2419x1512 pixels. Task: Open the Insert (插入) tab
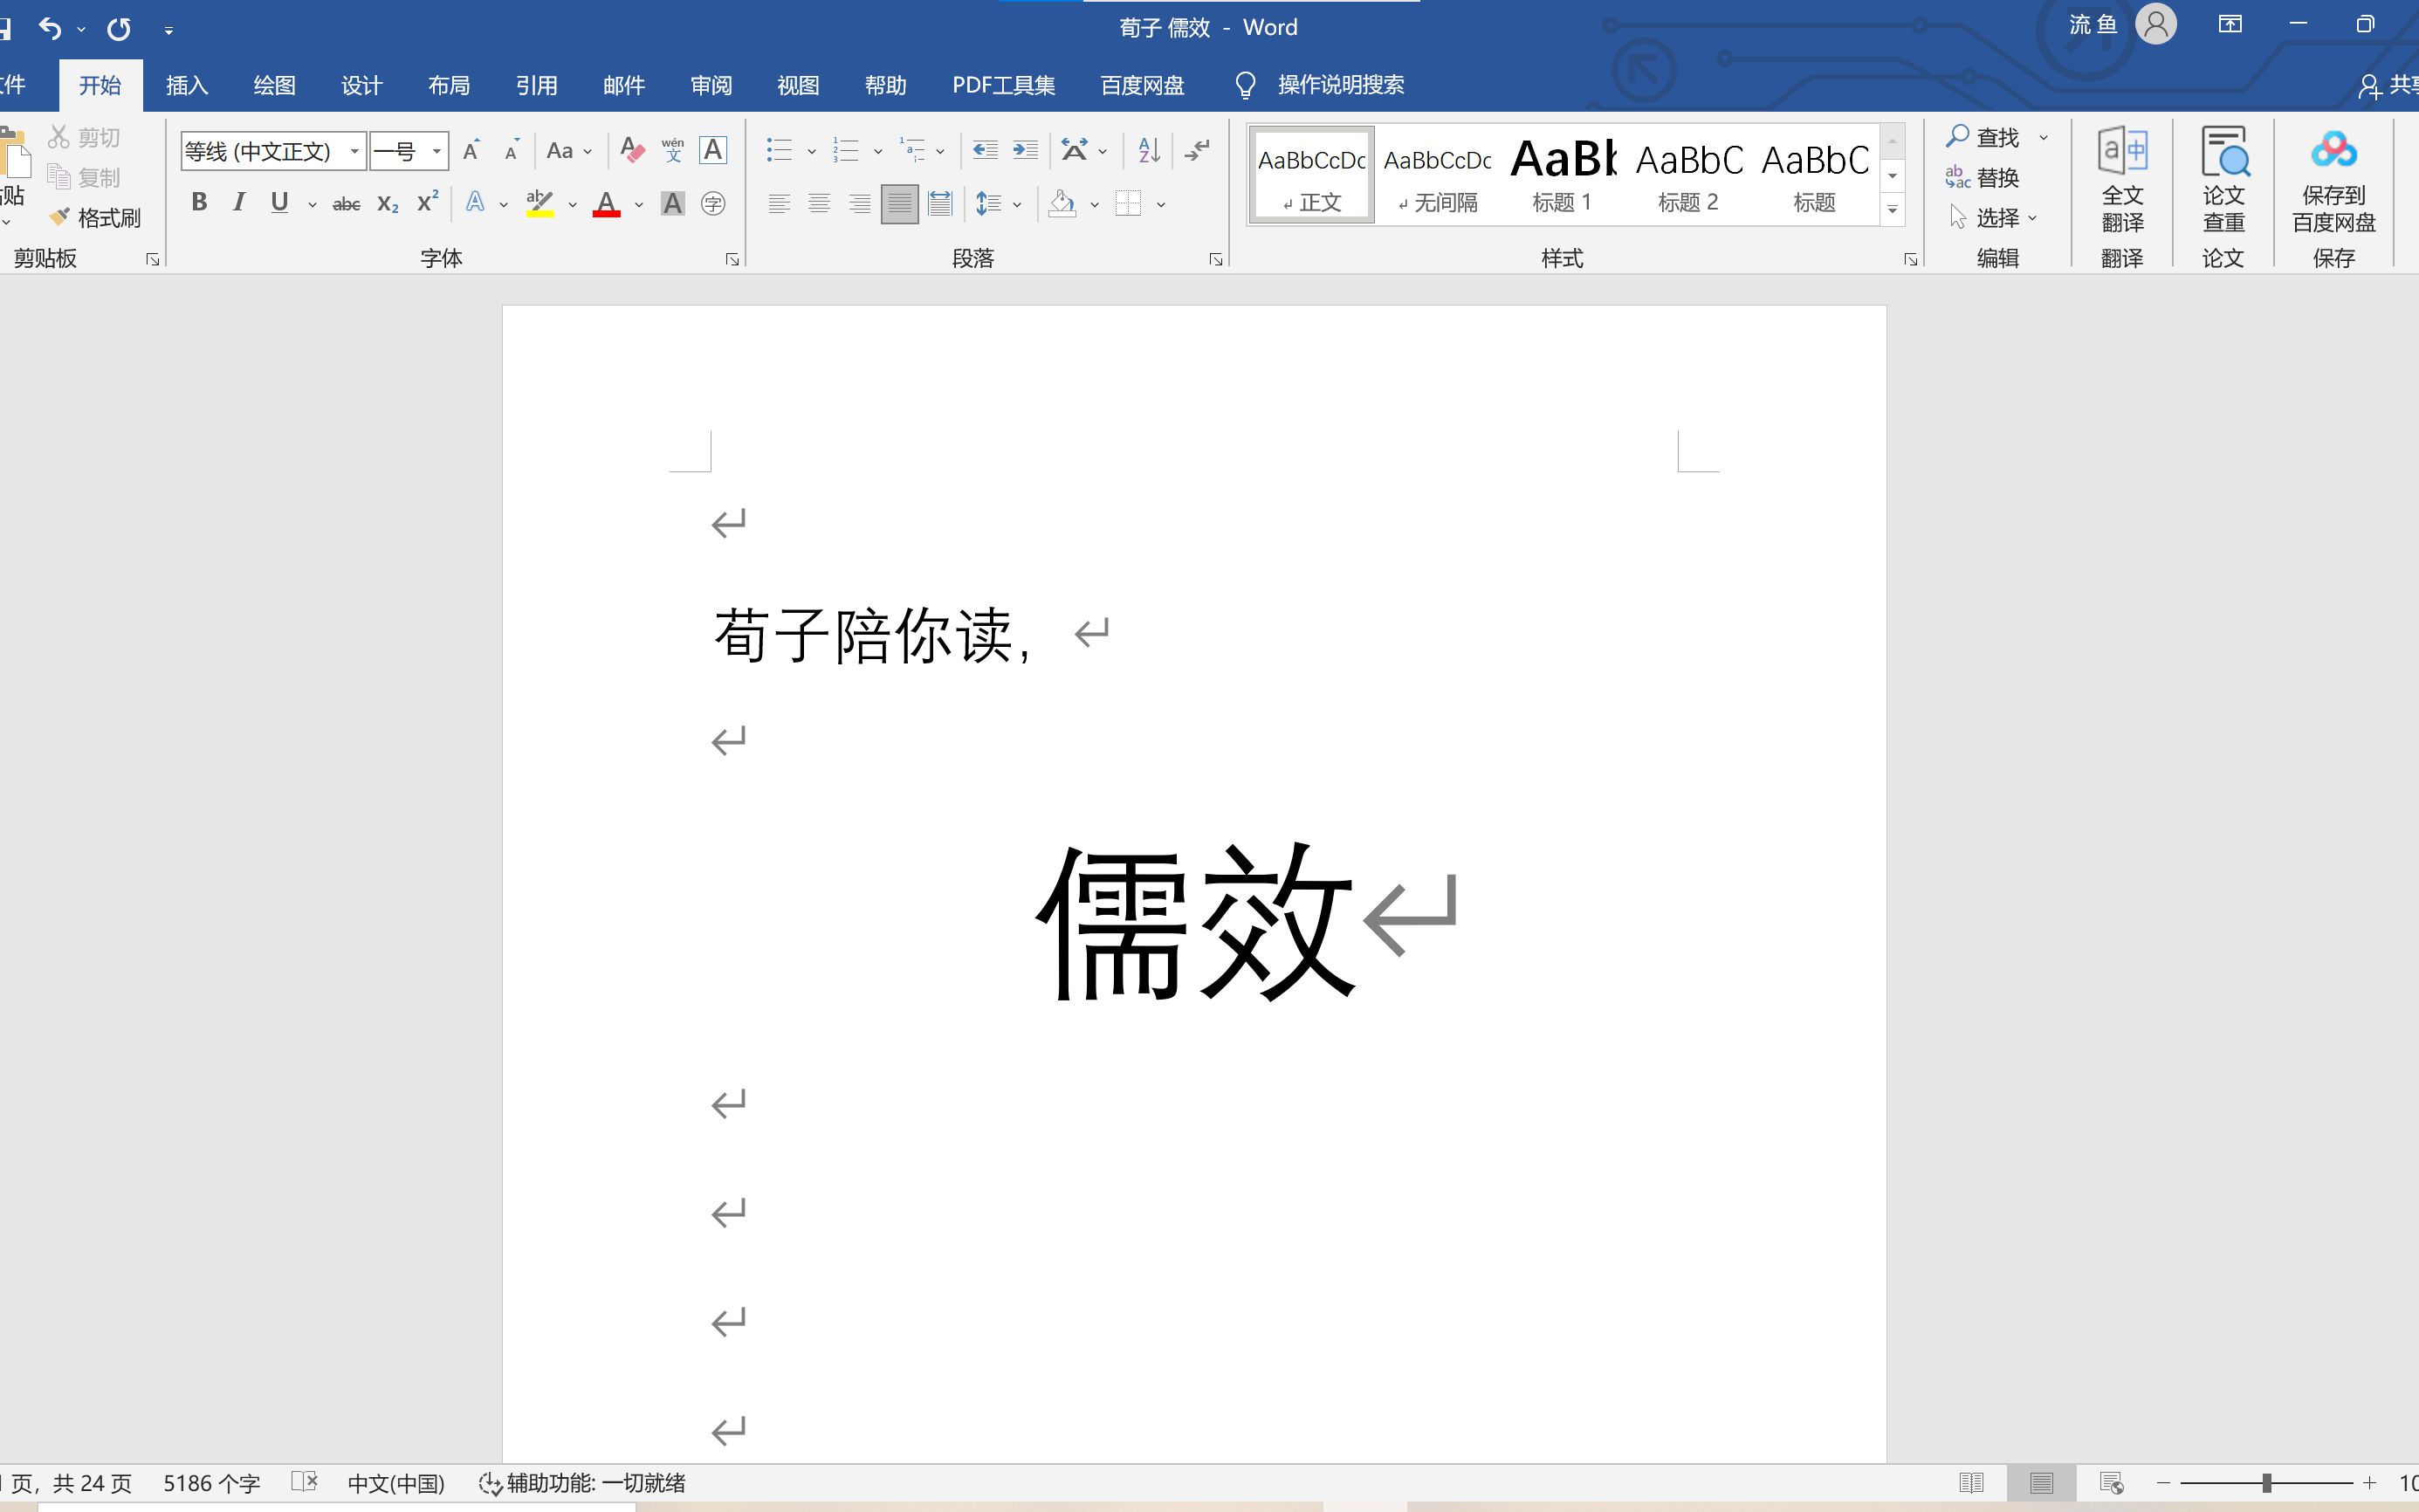point(187,85)
